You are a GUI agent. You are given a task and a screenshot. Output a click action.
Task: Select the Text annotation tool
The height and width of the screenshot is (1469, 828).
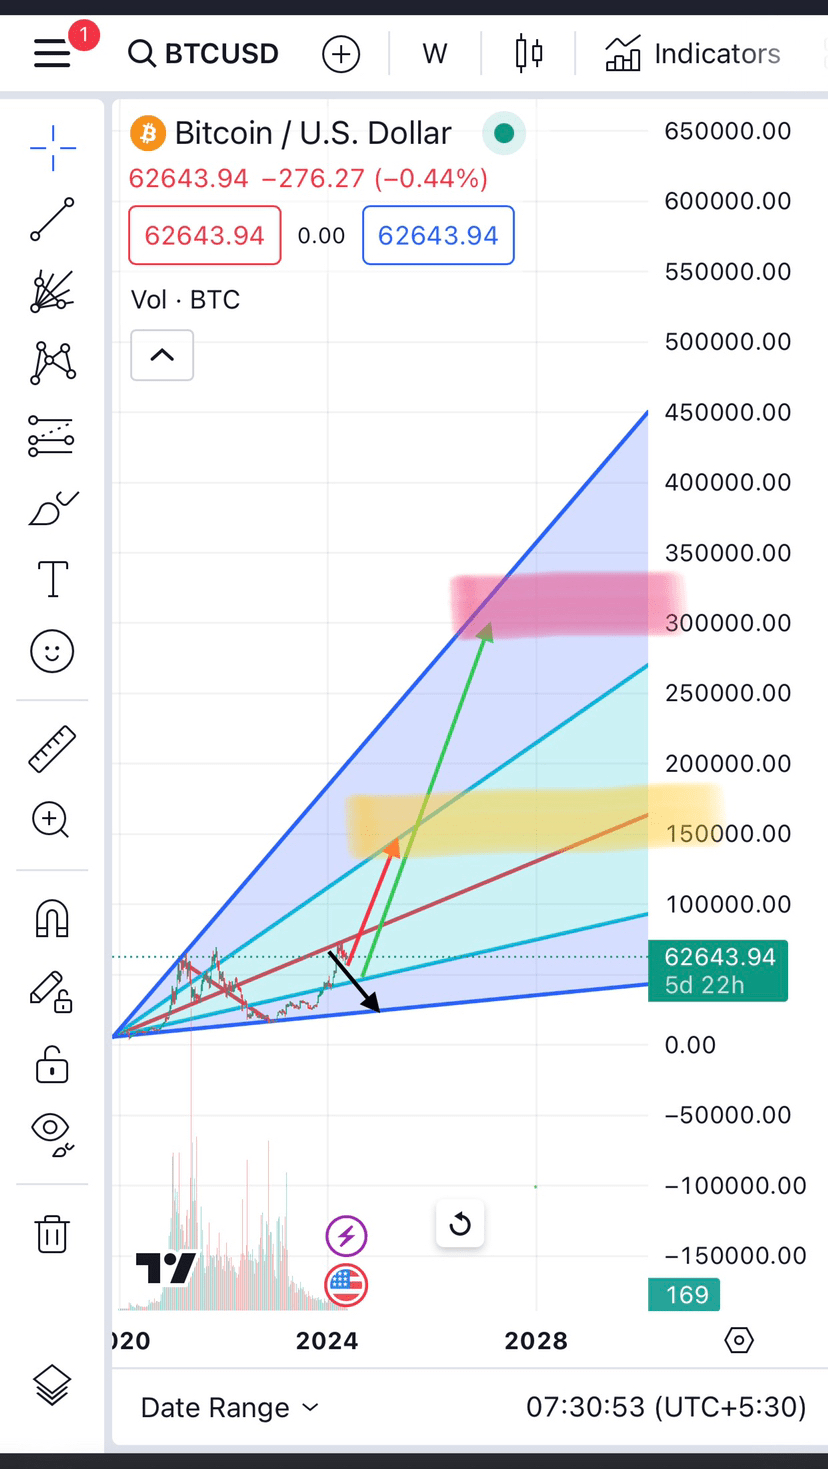[52, 579]
